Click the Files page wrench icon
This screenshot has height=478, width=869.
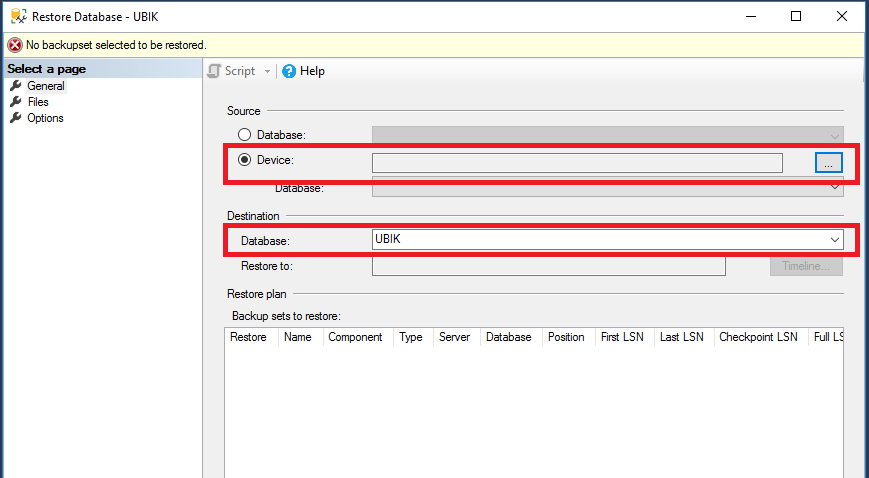coord(15,102)
